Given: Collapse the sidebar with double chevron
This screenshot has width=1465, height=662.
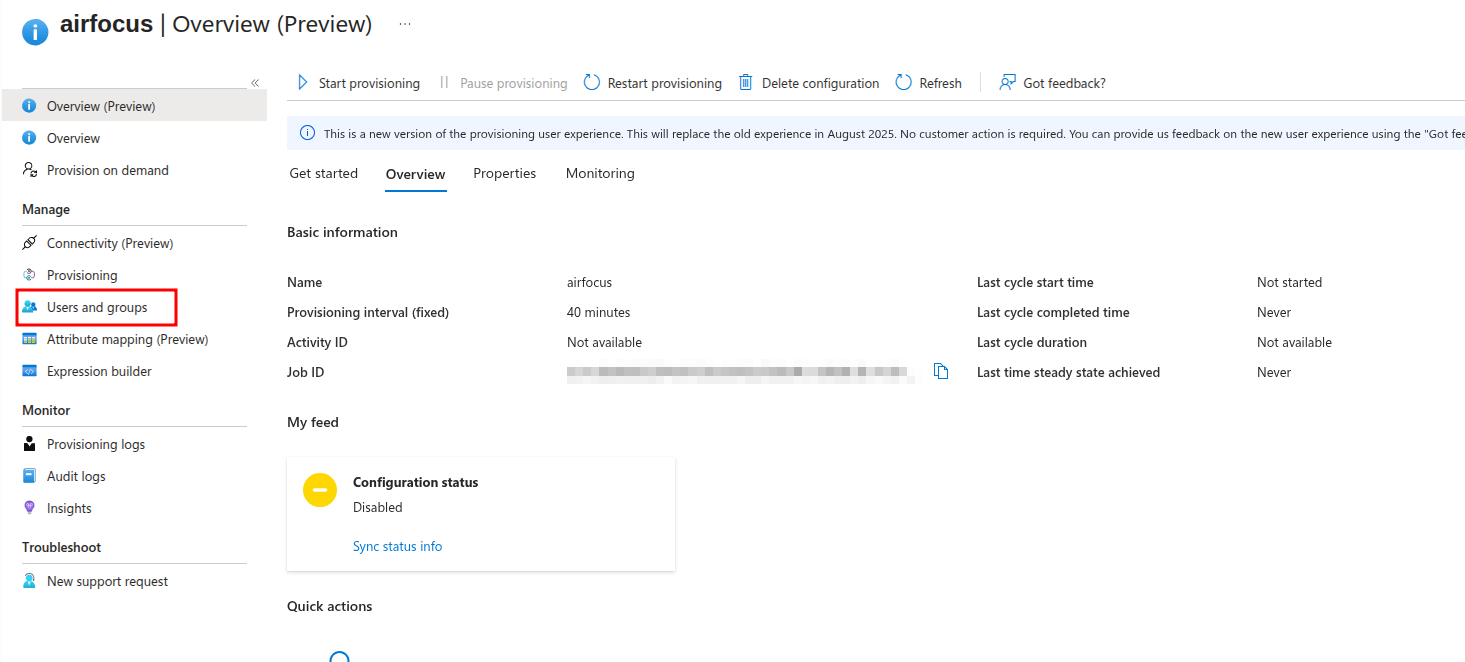Looking at the screenshot, I should 255,83.
